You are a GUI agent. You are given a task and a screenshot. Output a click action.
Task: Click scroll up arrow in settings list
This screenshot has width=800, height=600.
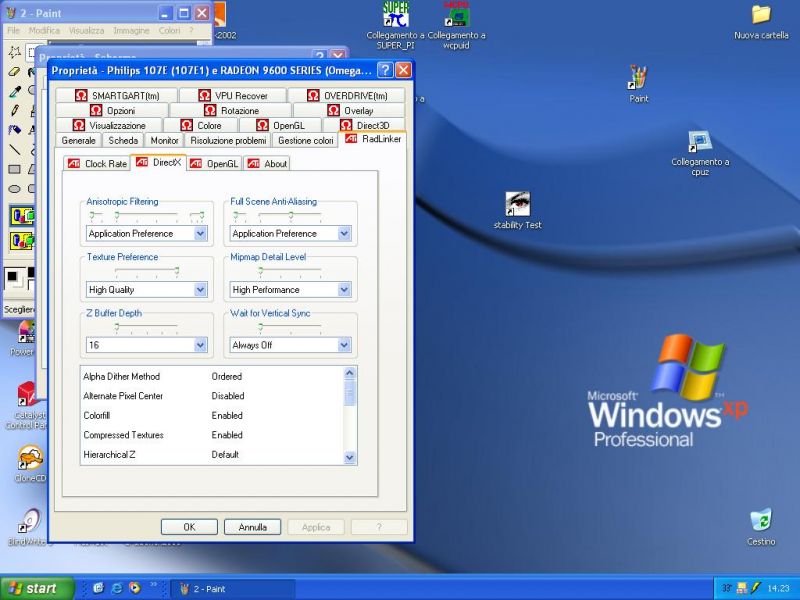click(x=349, y=373)
